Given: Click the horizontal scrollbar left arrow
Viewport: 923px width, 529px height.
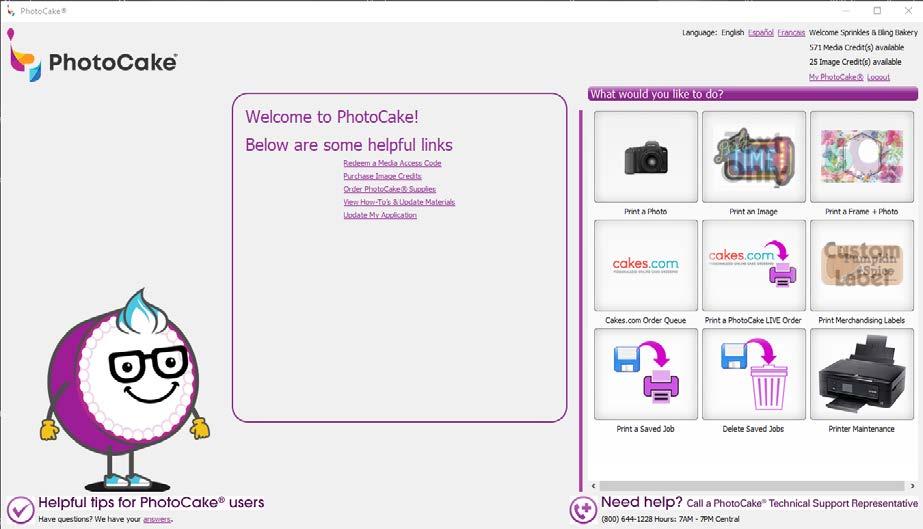Looking at the screenshot, I should tap(593, 486).
